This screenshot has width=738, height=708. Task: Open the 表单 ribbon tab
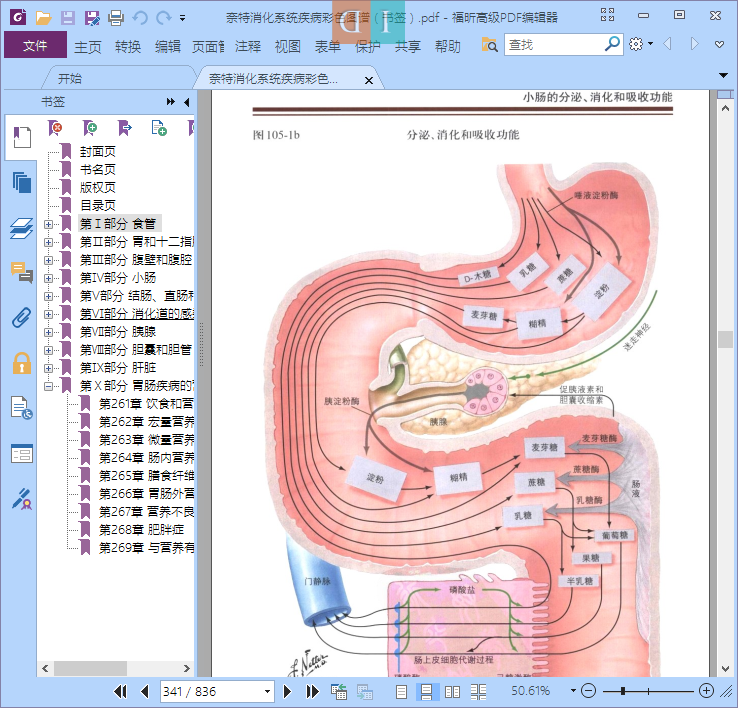pyautogui.click(x=328, y=47)
